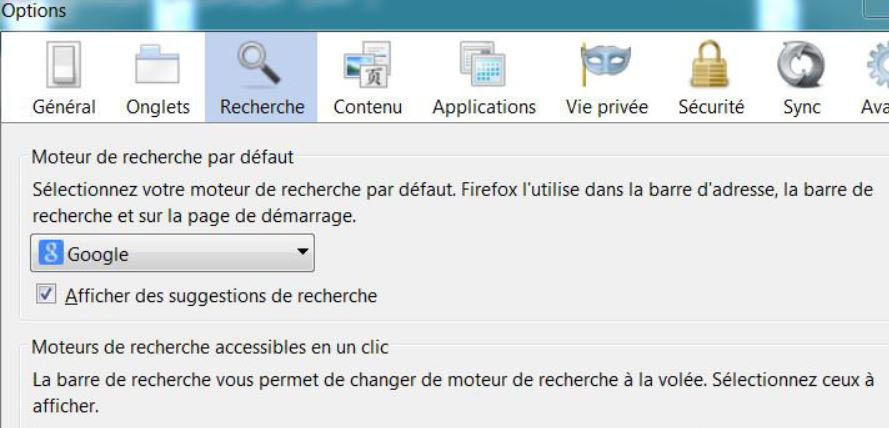Switch to the 'Général' tab label
Image resolution: width=889 pixels, height=428 pixels.
(x=64, y=107)
